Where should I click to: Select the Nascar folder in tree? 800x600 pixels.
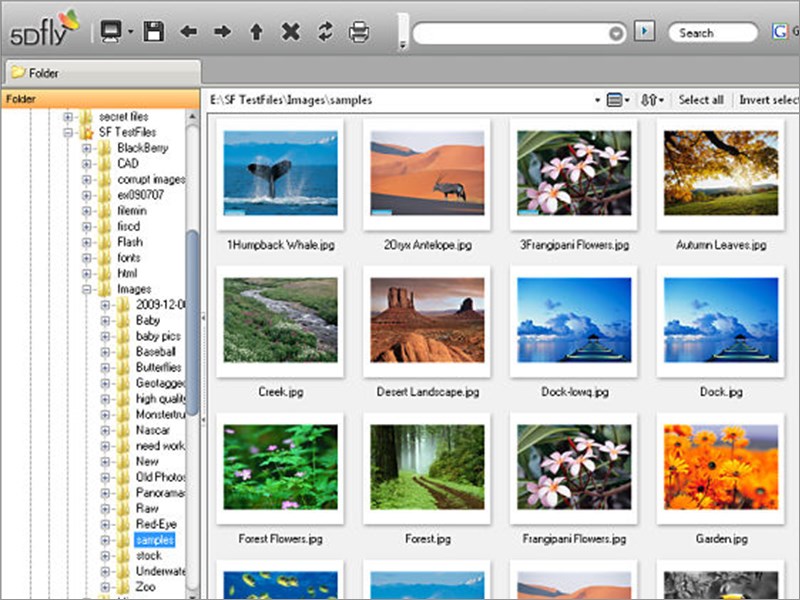point(153,430)
